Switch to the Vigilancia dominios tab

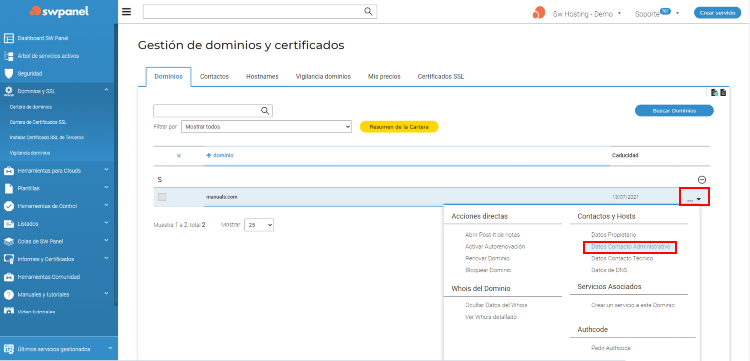(323, 77)
